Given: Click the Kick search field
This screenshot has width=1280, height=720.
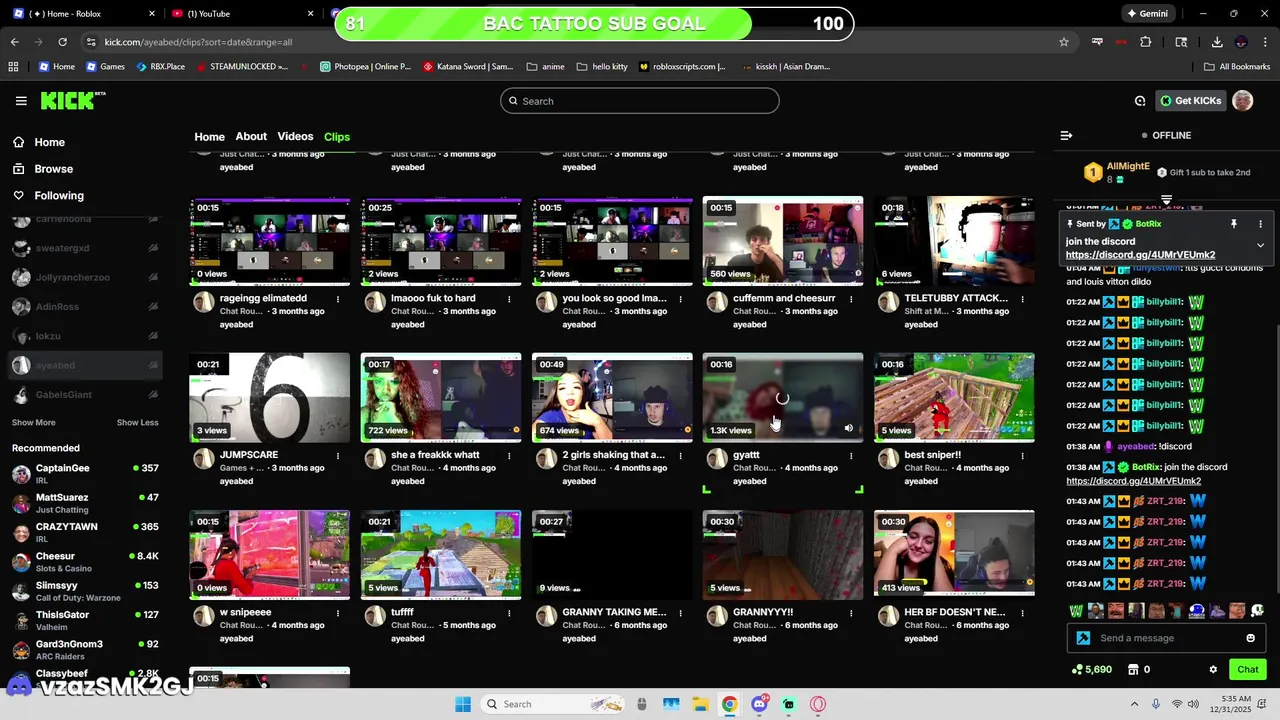Looking at the screenshot, I should tap(640, 101).
